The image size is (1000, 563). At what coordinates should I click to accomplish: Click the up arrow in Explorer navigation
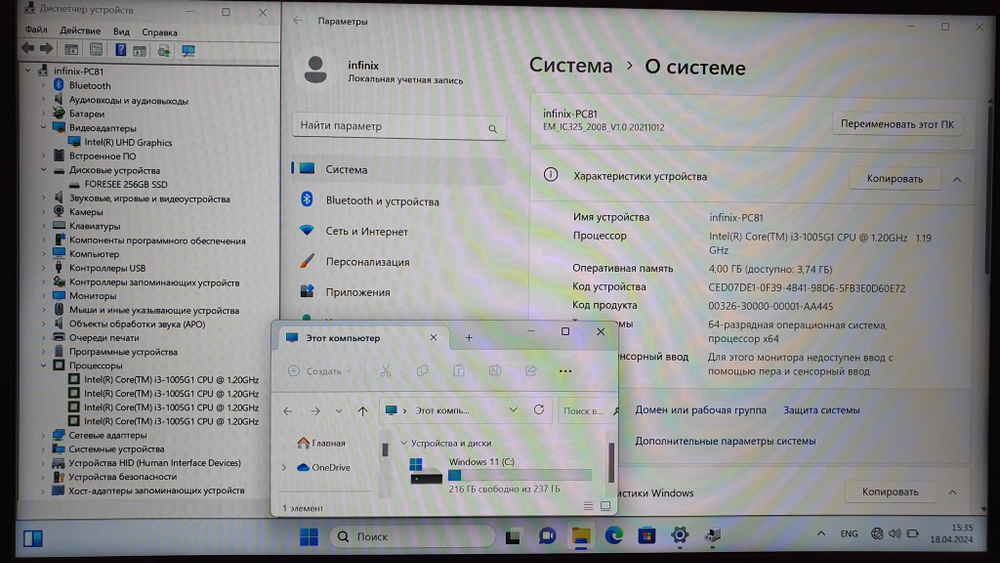click(363, 411)
